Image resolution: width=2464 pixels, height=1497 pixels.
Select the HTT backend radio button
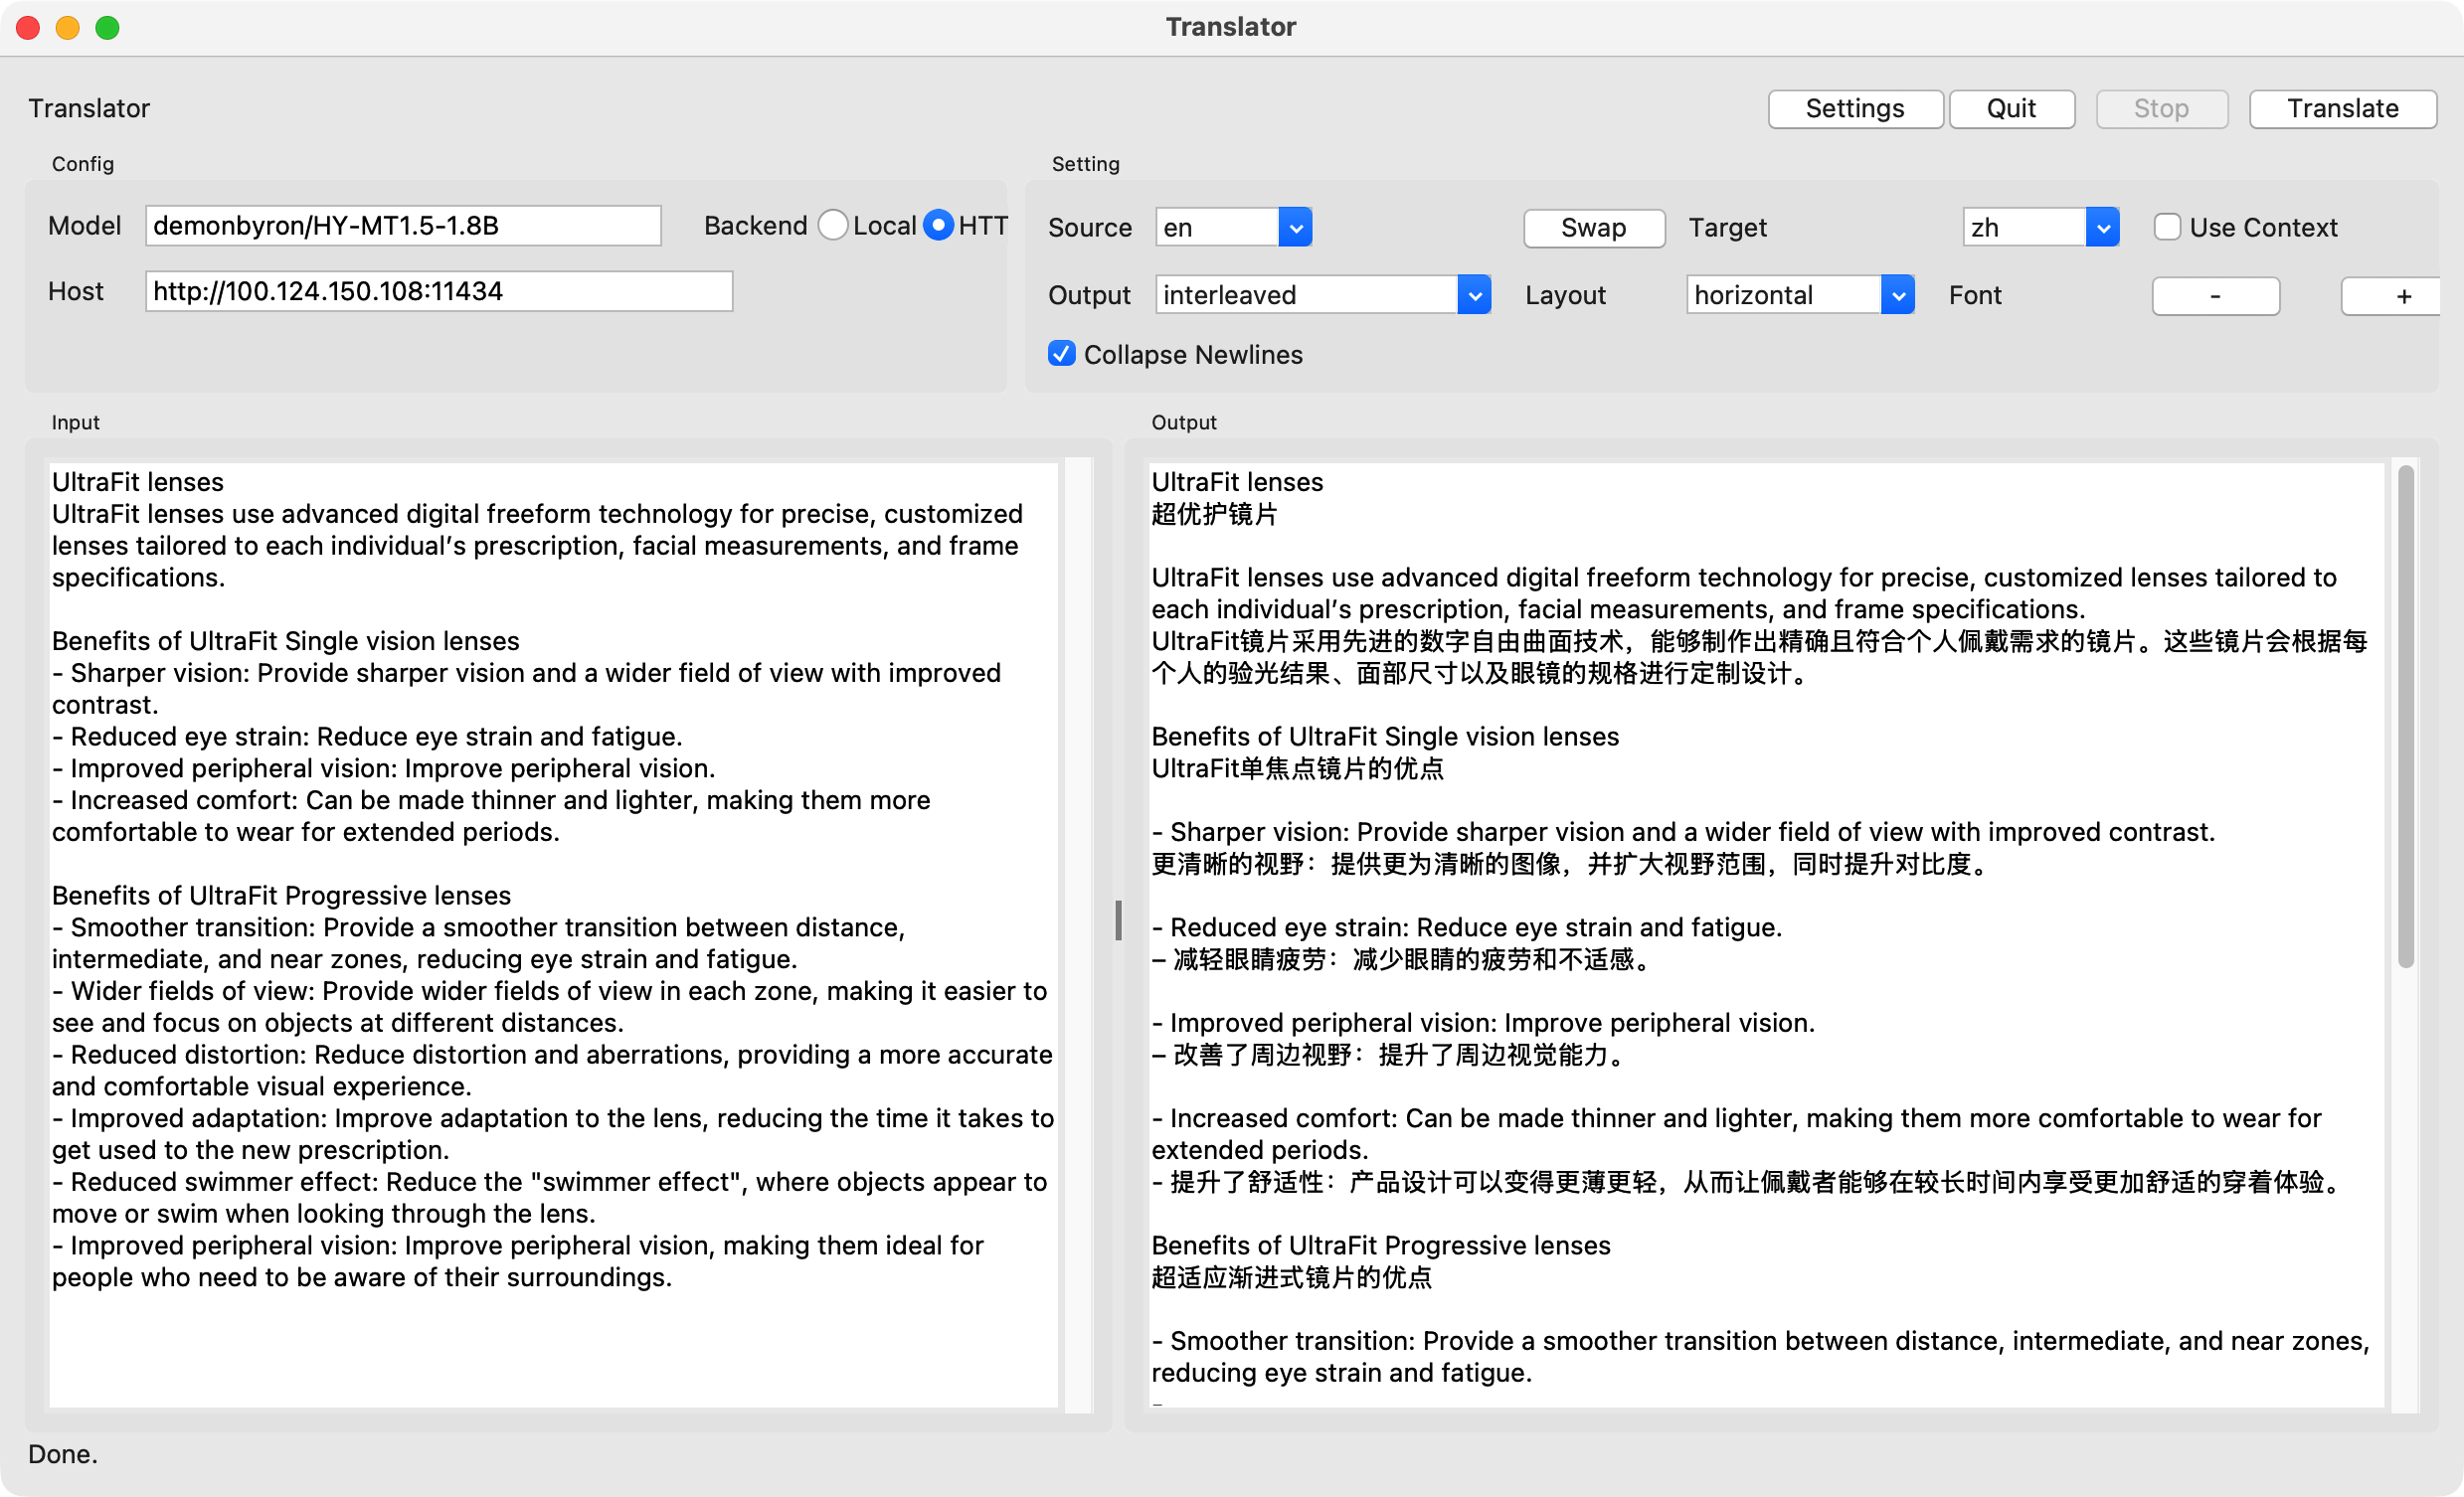click(937, 225)
